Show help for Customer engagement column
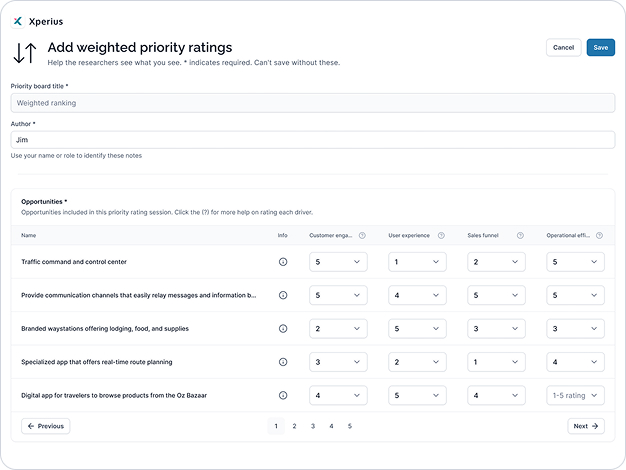 pos(362,236)
